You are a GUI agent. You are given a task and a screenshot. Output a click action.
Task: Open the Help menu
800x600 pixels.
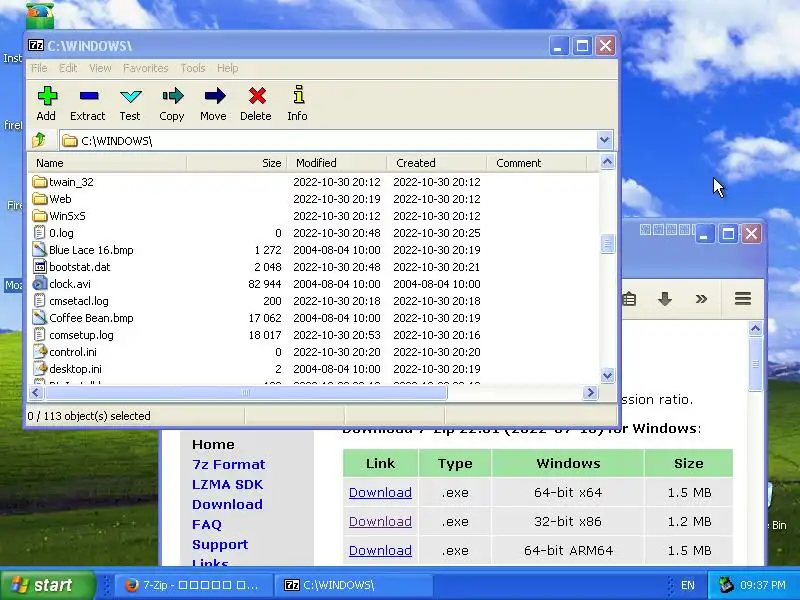click(228, 68)
